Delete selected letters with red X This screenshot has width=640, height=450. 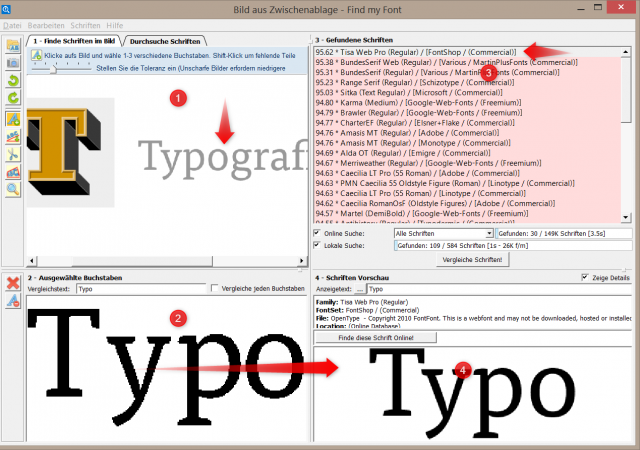[13, 283]
